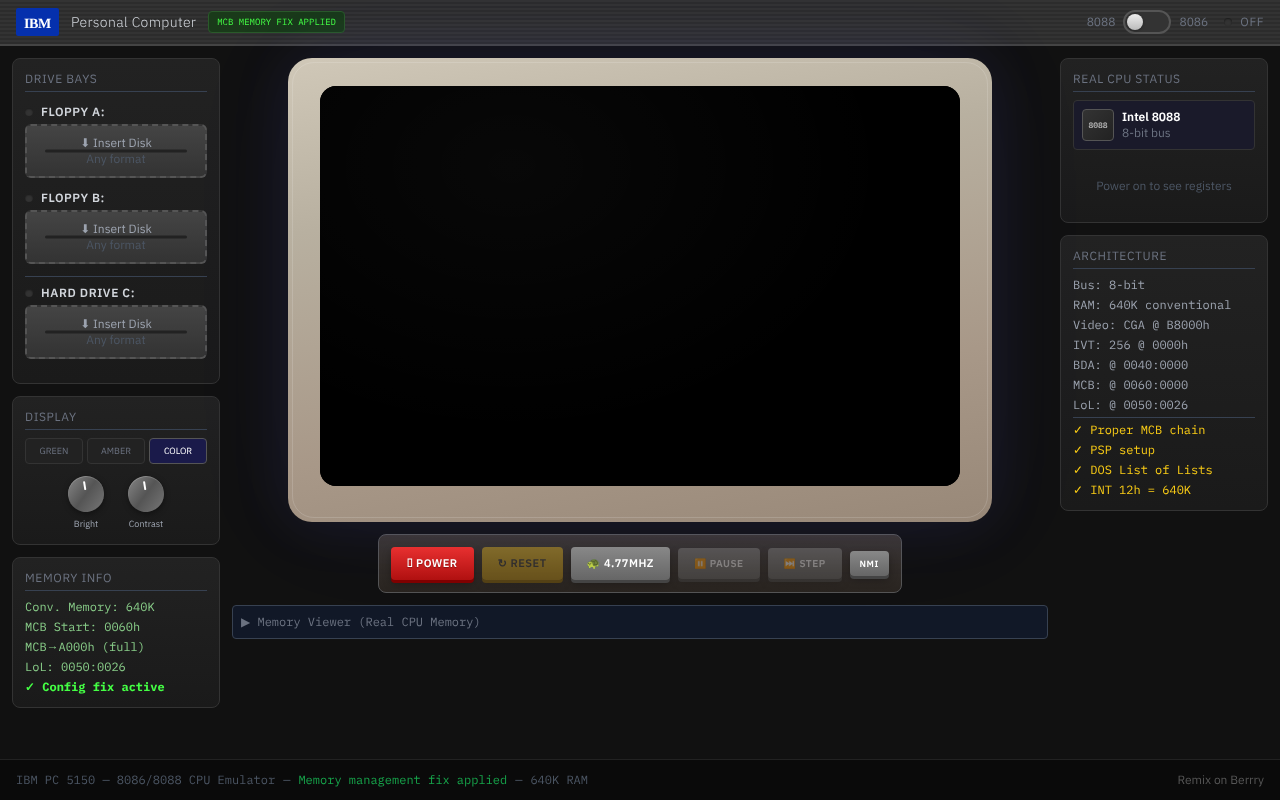Insert disk into Floppy A slot
This screenshot has width=1280, height=800.
coord(116,151)
